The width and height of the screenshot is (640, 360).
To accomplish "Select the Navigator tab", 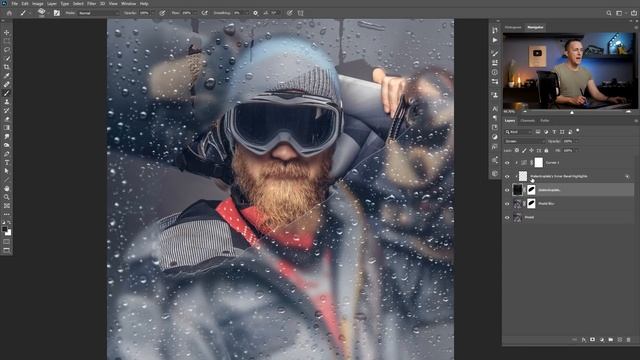I will pos(535,27).
